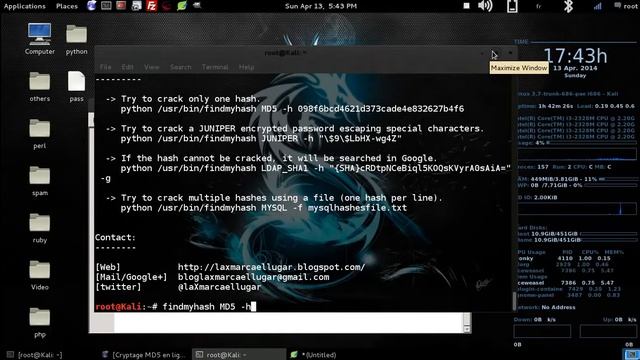Select the others folder on desktop

point(40,87)
